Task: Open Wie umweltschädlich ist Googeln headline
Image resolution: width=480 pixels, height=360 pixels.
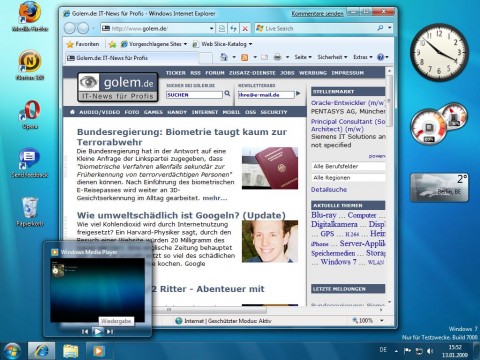Action: pyautogui.click(x=181, y=215)
